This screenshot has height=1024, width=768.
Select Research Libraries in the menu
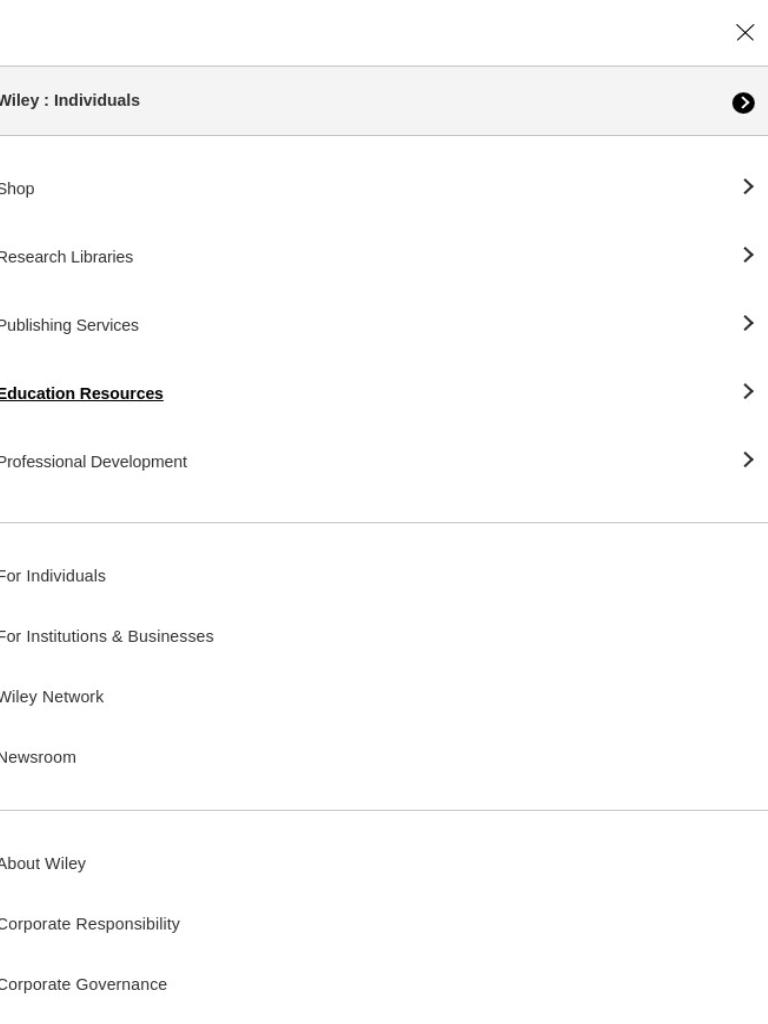pos(66,257)
